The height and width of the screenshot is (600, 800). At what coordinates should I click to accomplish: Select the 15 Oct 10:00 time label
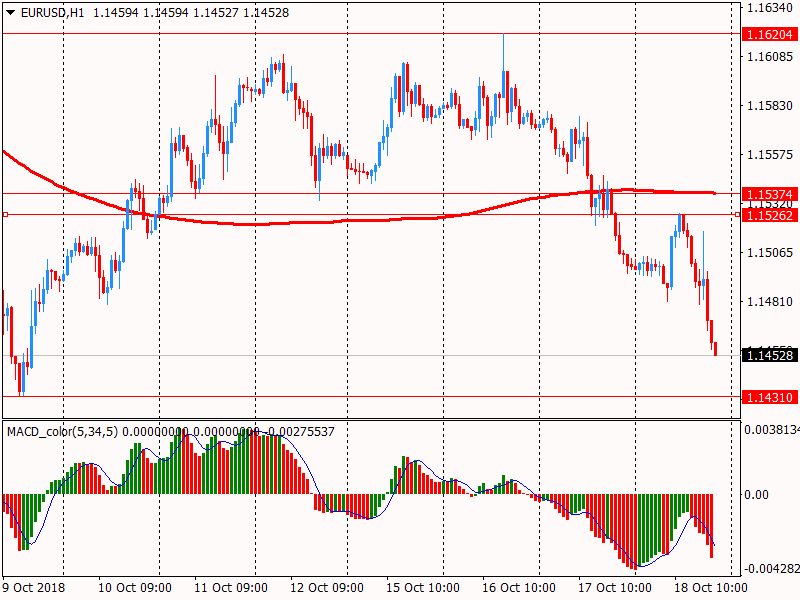coord(423,588)
